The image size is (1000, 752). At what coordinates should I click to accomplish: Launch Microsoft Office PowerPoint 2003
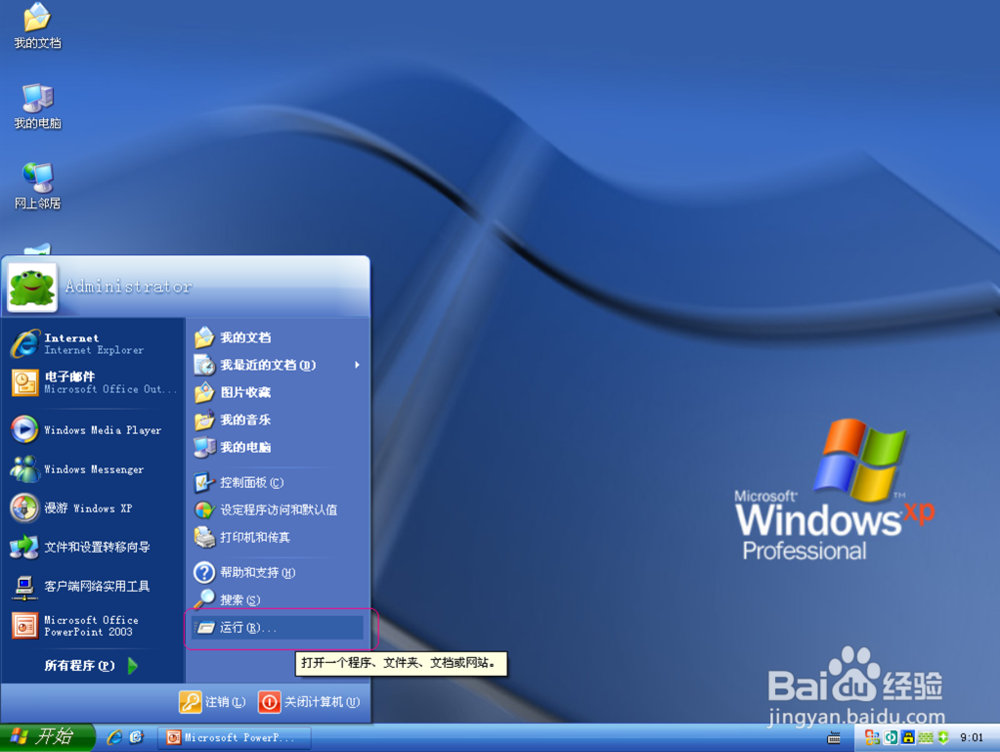tap(93, 625)
